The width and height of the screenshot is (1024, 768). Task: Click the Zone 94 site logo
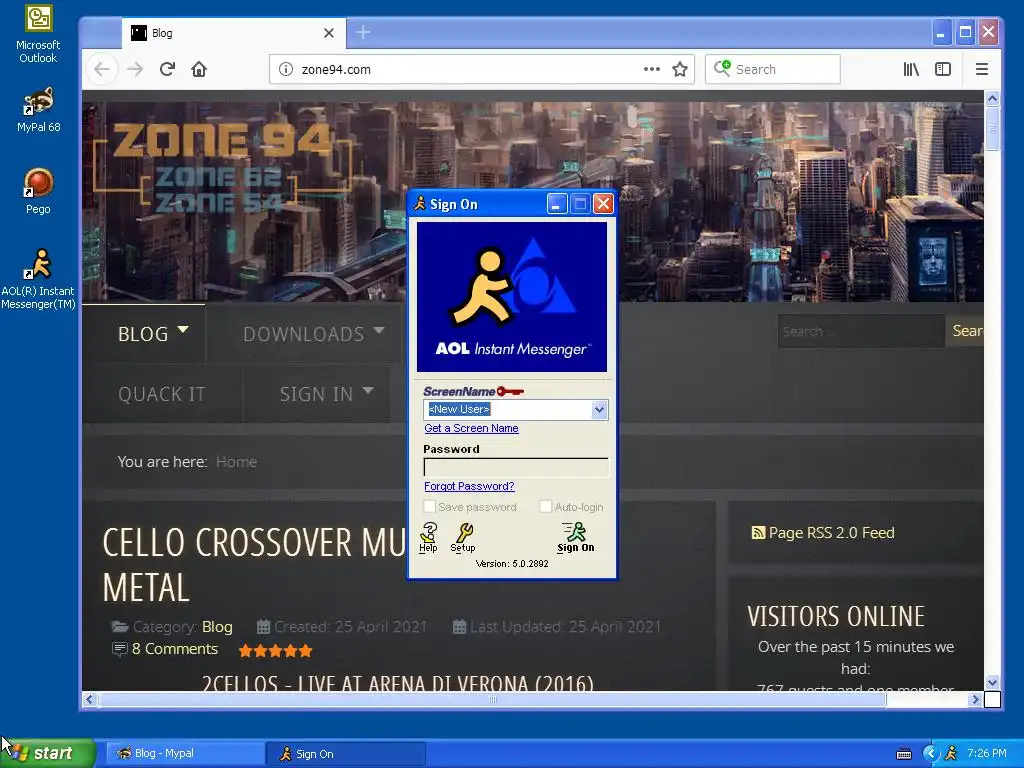point(222,167)
